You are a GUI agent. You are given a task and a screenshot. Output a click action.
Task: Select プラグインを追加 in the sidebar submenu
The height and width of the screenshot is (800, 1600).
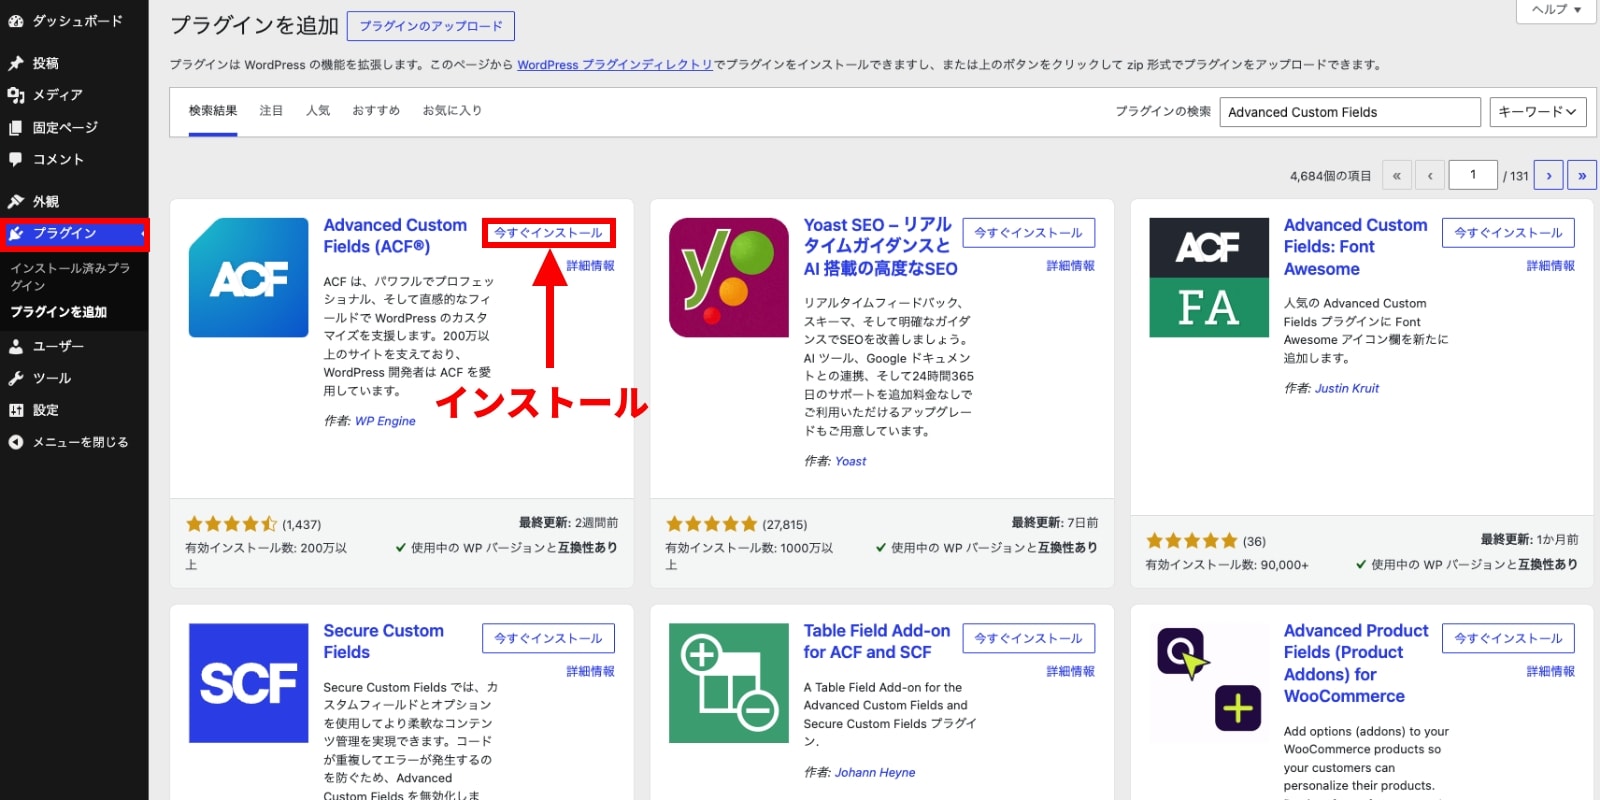coord(59,312)
